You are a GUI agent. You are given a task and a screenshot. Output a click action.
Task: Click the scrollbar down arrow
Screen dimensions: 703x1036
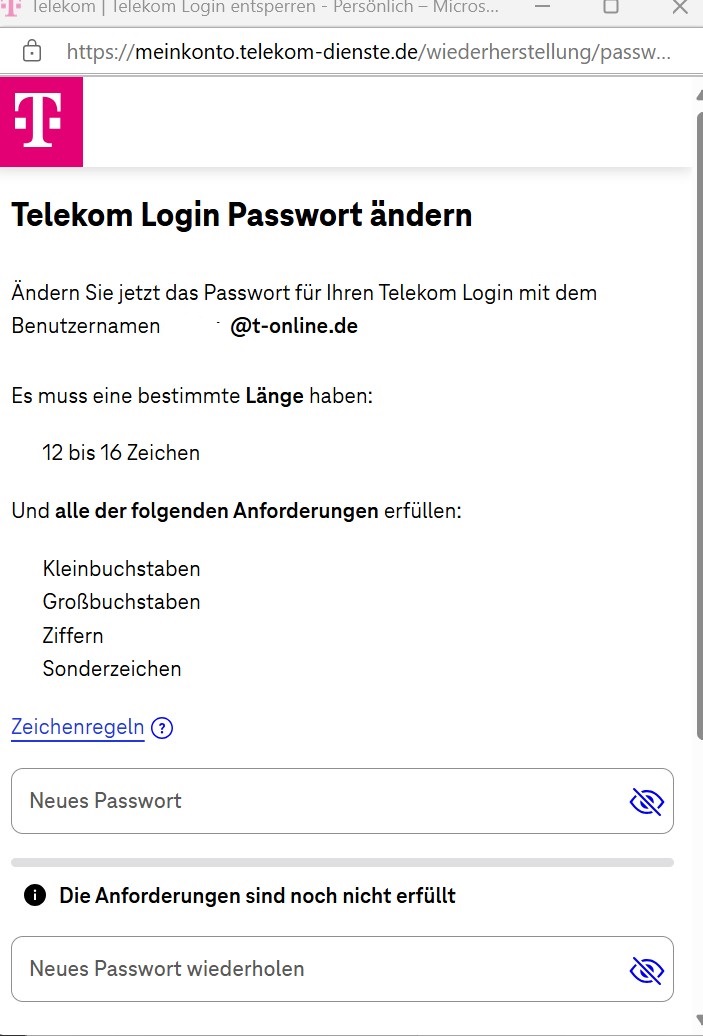point(700,1021)
